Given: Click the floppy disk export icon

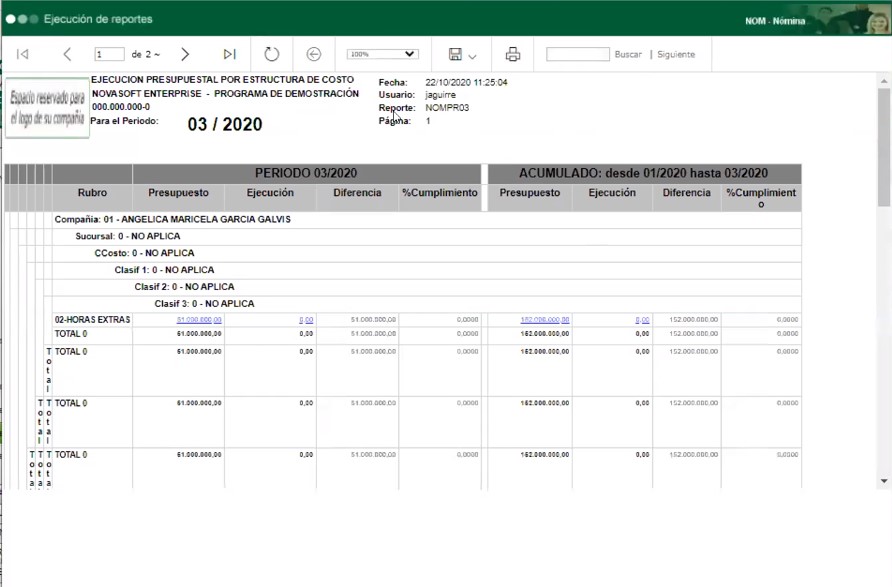Looking at the screenshot, I should point(455,54).
